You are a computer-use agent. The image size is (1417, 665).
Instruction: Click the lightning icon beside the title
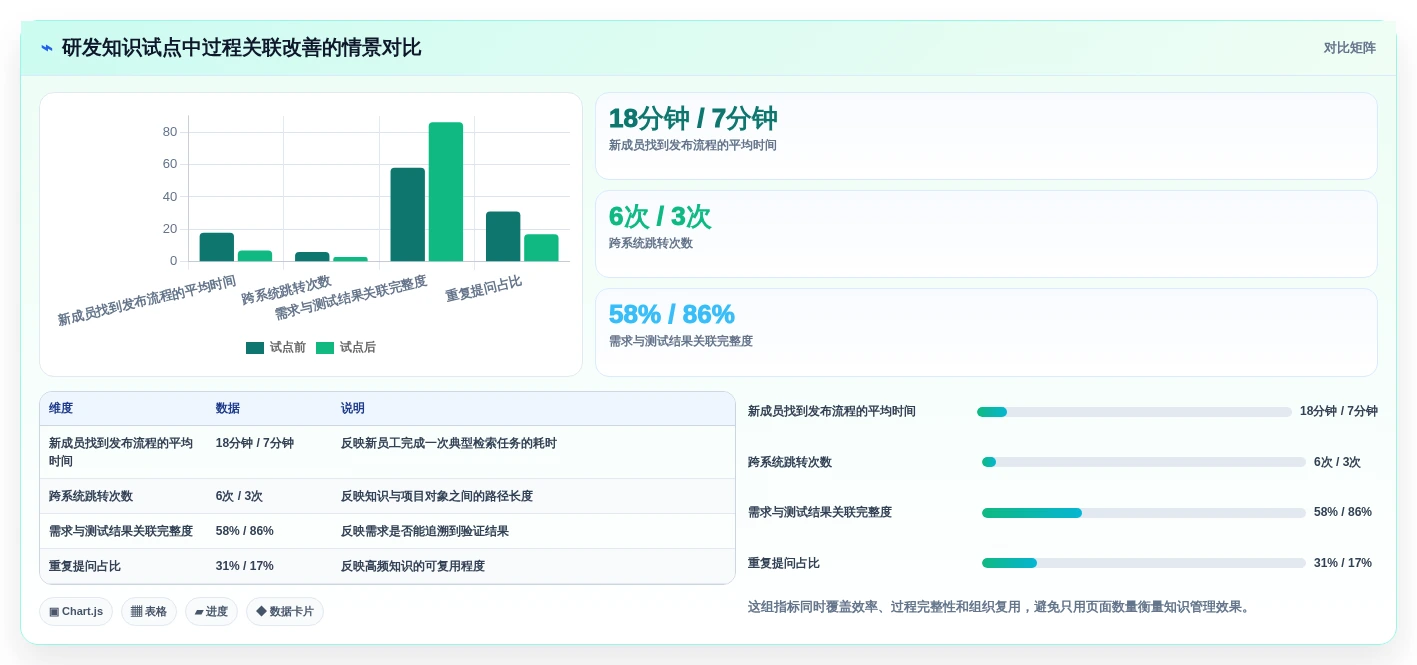coord(47,48)
